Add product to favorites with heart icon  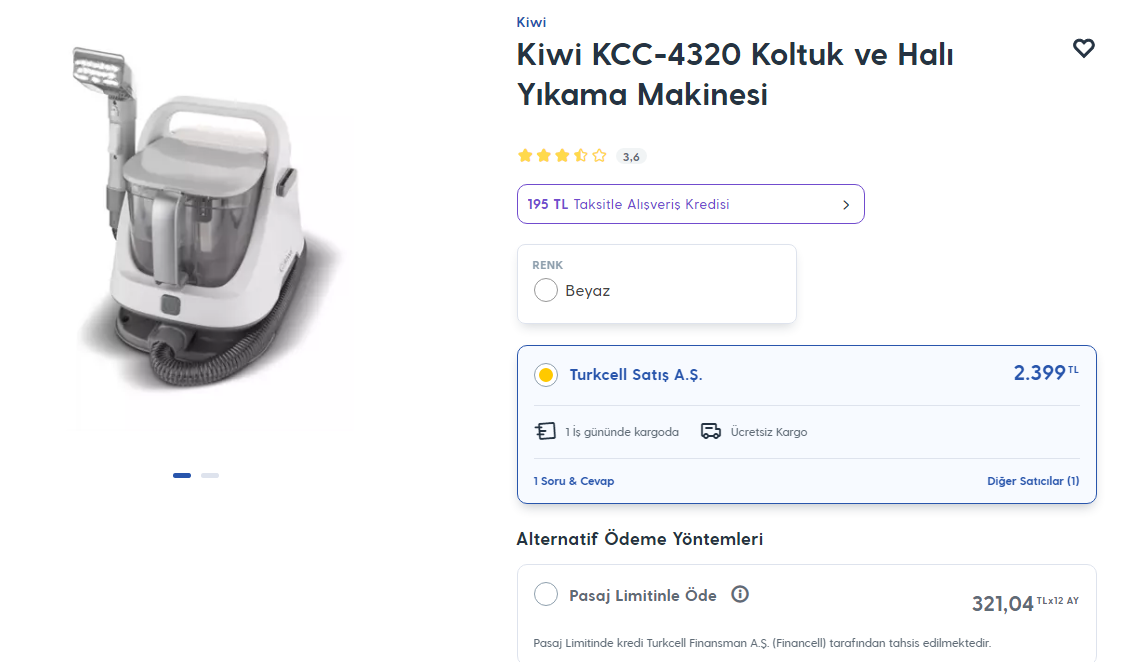1083,48
